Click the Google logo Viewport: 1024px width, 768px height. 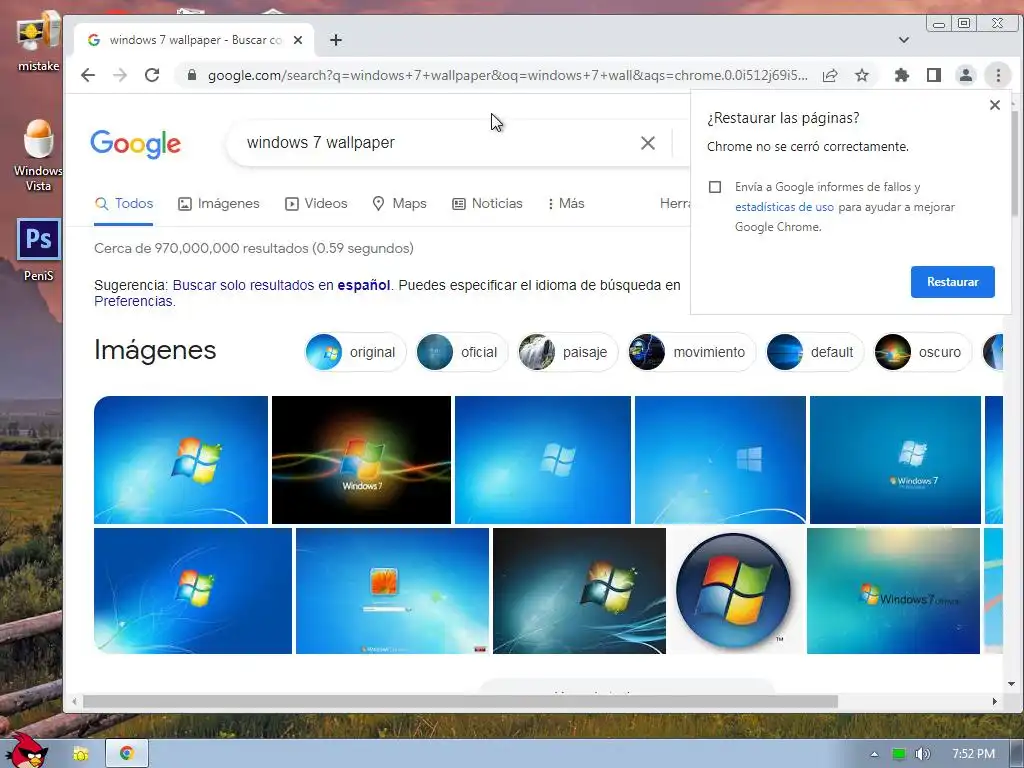point(135,144)
